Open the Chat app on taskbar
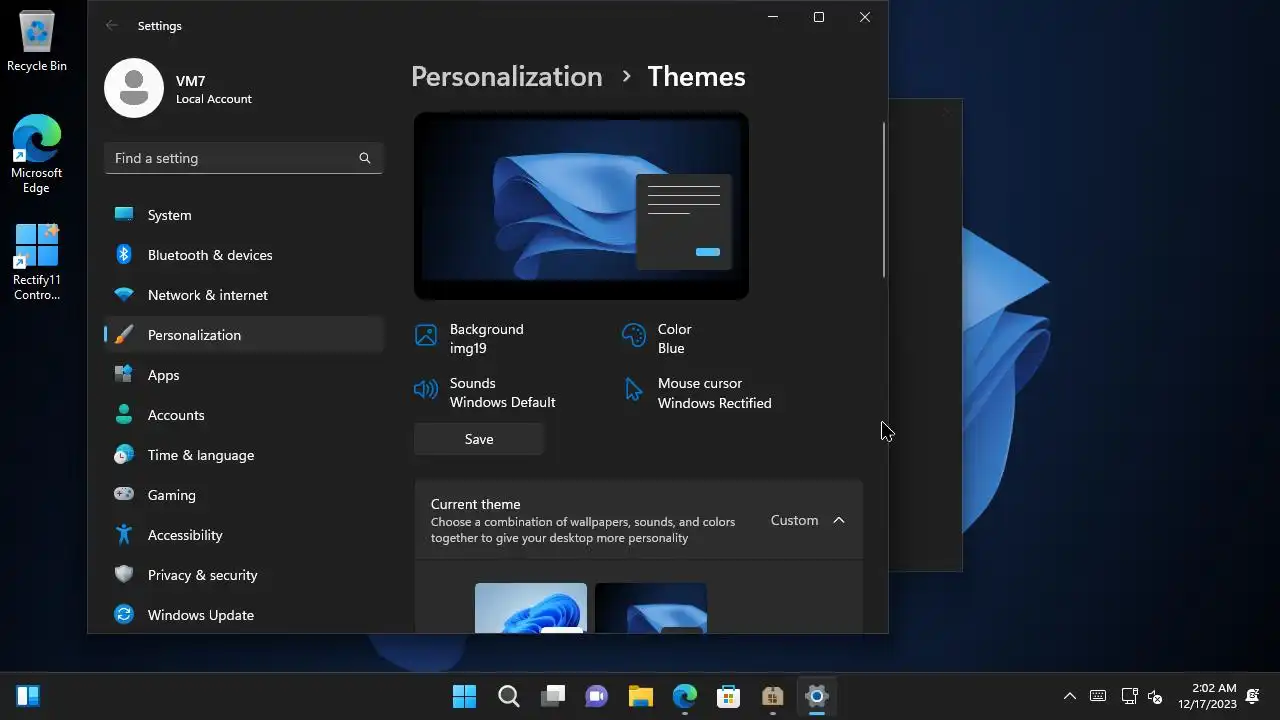Screen dimensions: 1280x720 (597, 696)
